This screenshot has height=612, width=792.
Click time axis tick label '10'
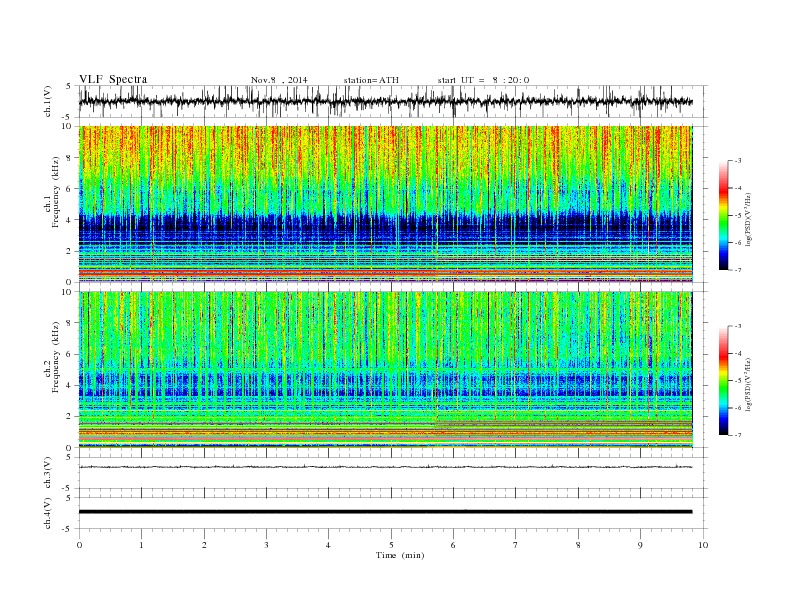click(703, 545)
